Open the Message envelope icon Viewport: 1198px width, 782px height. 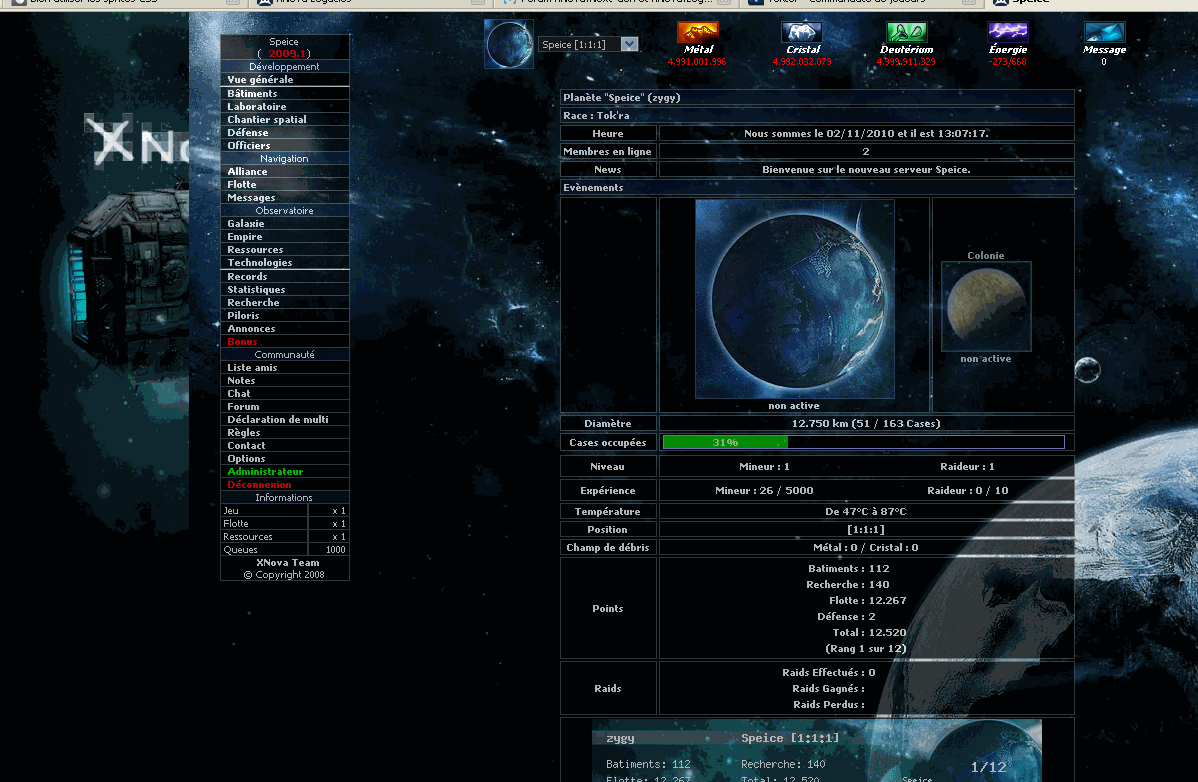[x=1104, y=32]
